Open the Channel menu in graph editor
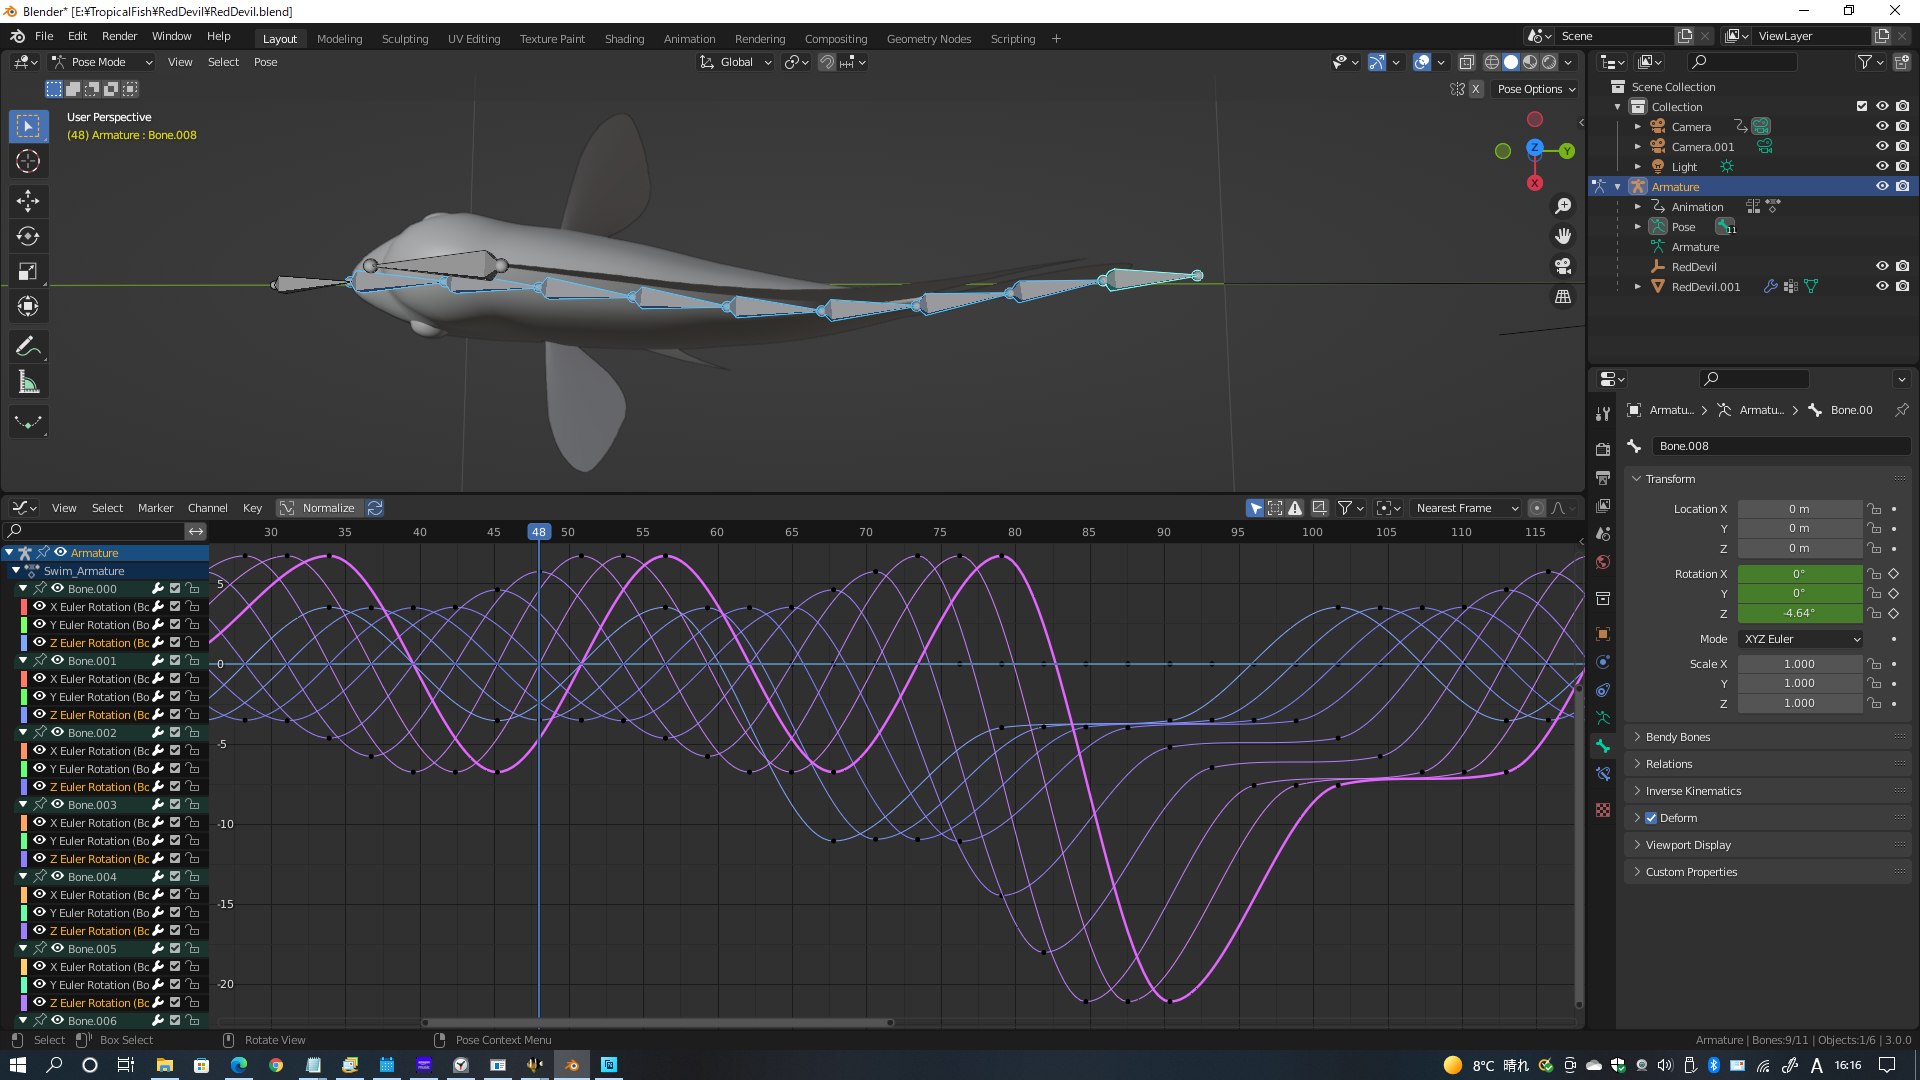The height and width of the screenshot is (1080, 1920). click(x=207, y=508)
